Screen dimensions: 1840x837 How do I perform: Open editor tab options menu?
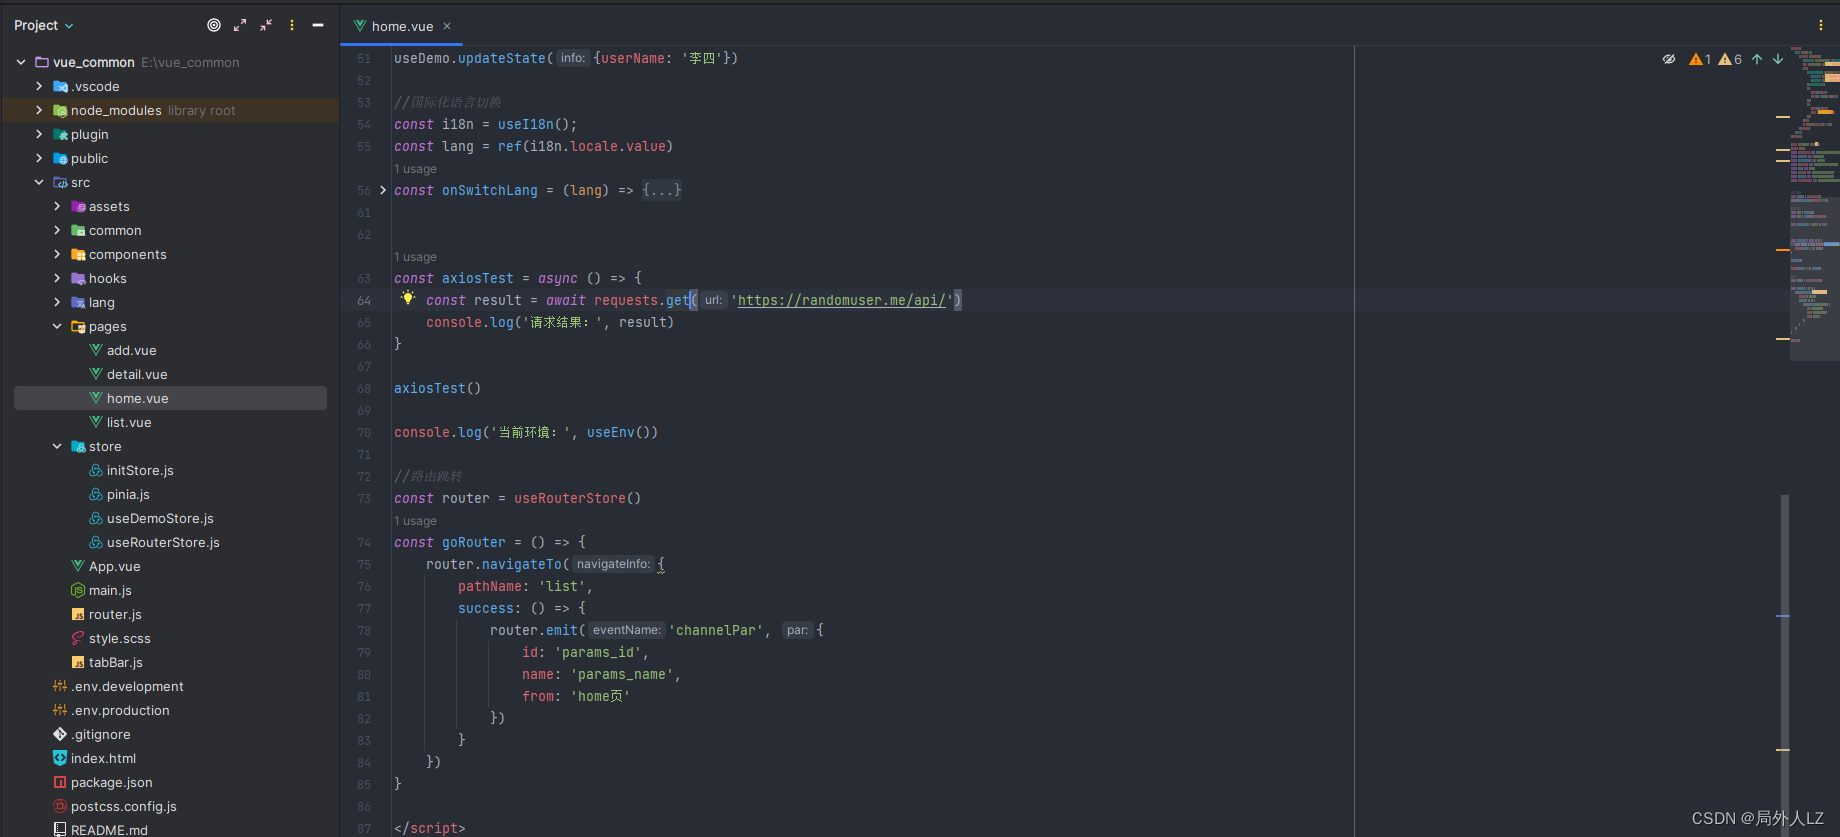click(1820, 25)
